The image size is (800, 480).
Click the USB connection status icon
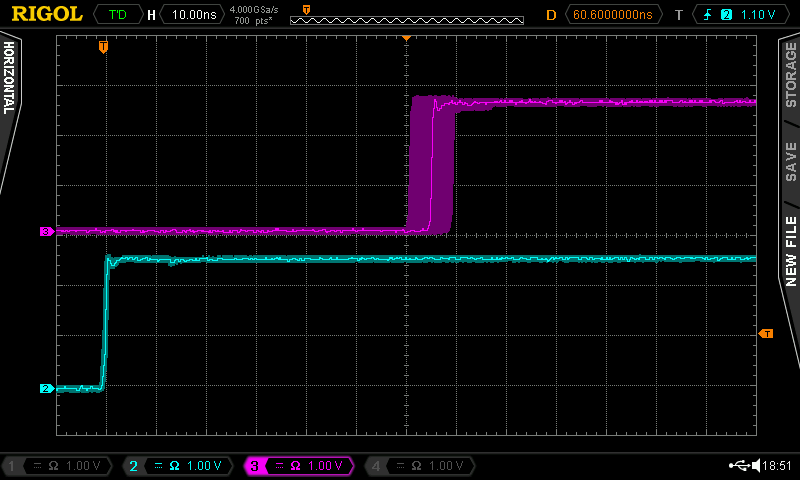click(741, 466)
